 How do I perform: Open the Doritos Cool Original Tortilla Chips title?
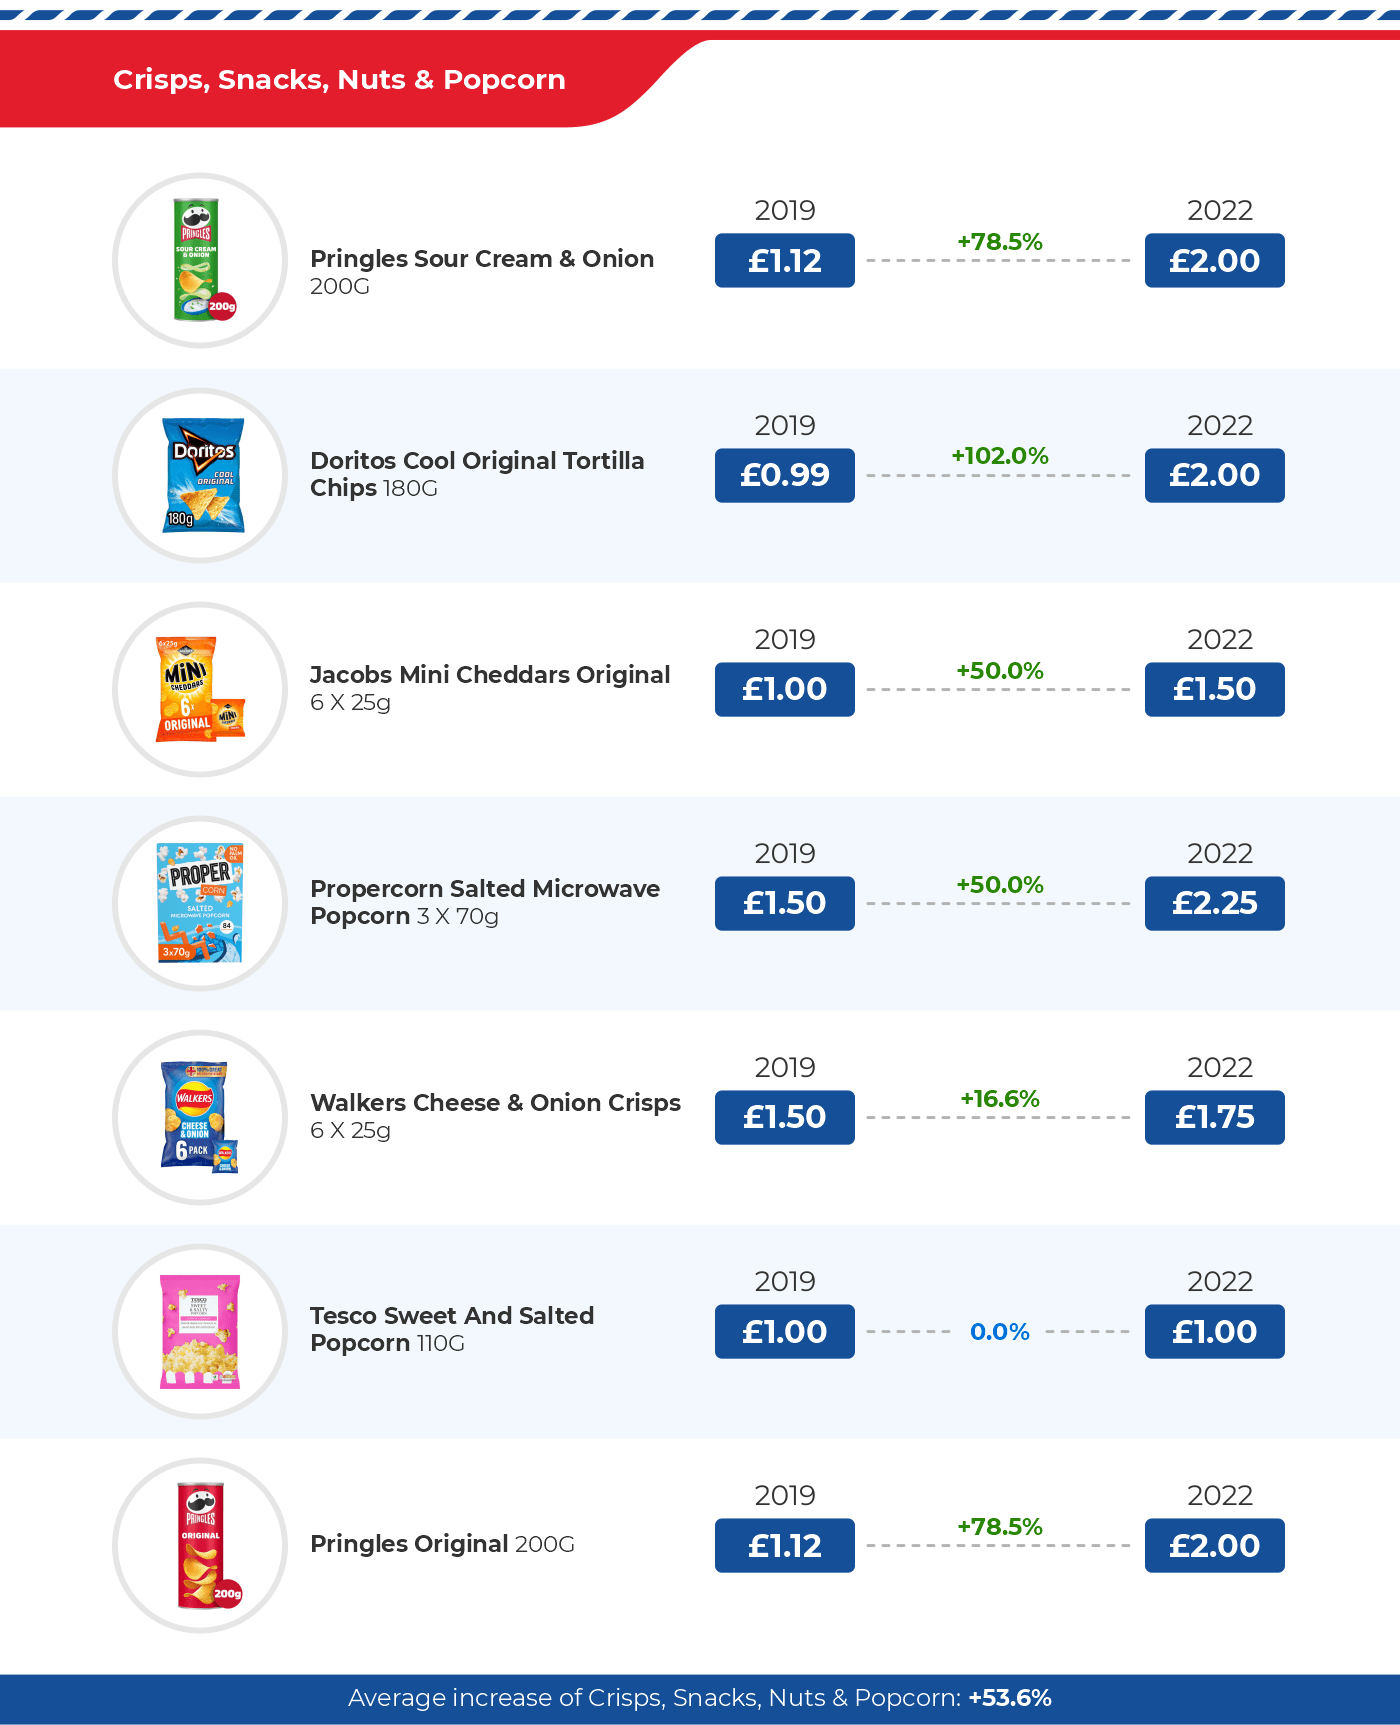coord(477,474)
